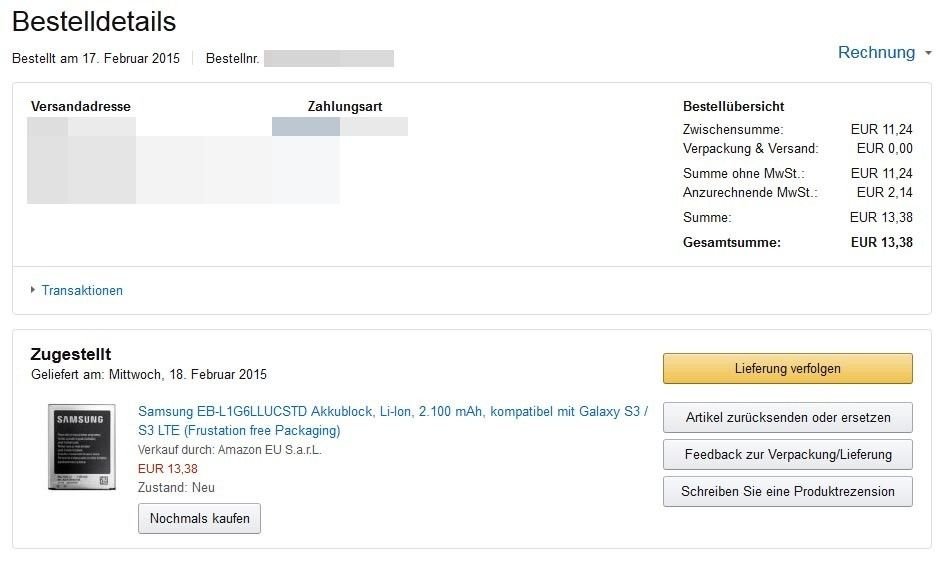
Task: Track shipment with Lieferung verfolgen
Action: [787, 369]
